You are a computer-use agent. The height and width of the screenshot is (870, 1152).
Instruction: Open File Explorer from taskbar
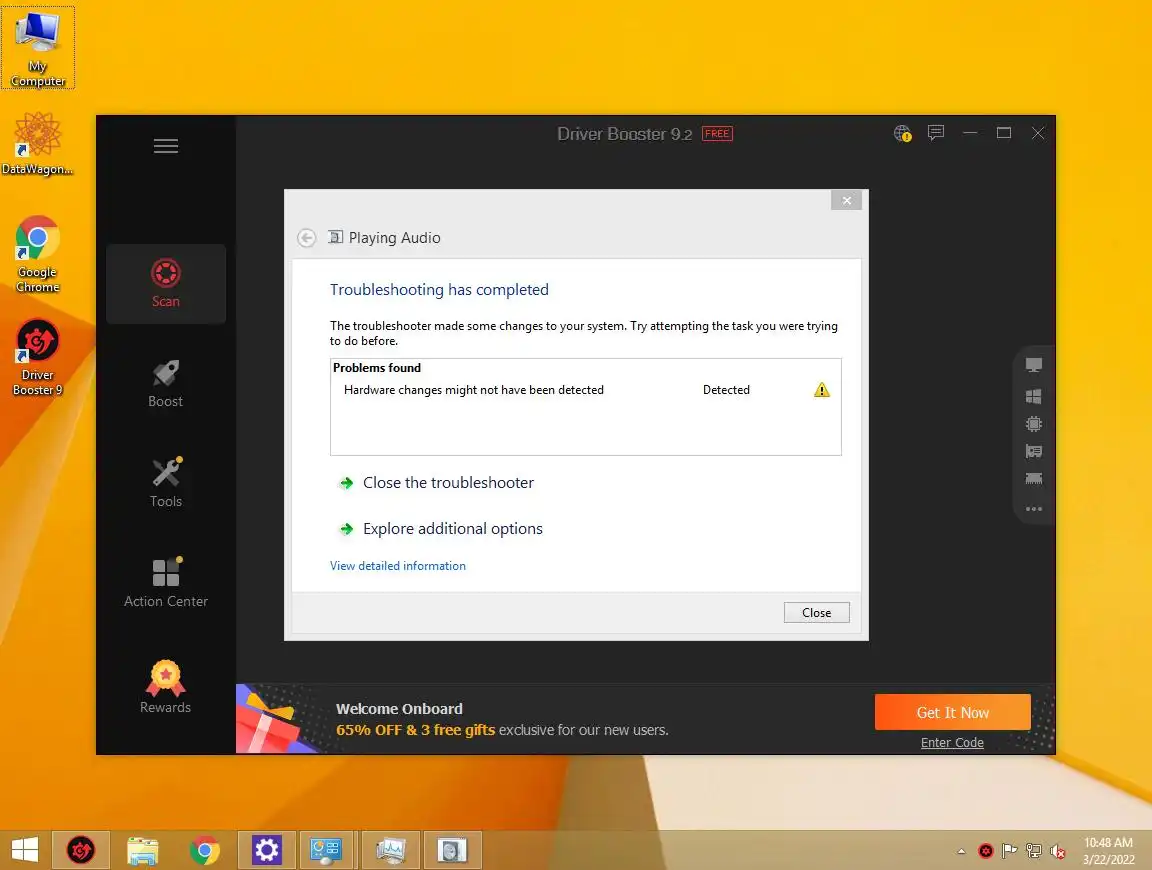click(x=143, y=850)
